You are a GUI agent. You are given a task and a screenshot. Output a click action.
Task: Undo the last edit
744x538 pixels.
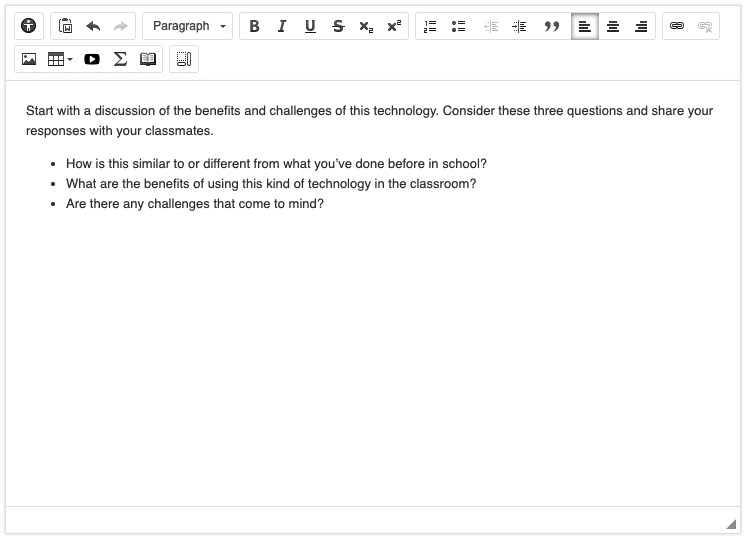pyautogui.click(x=93, y=26)
